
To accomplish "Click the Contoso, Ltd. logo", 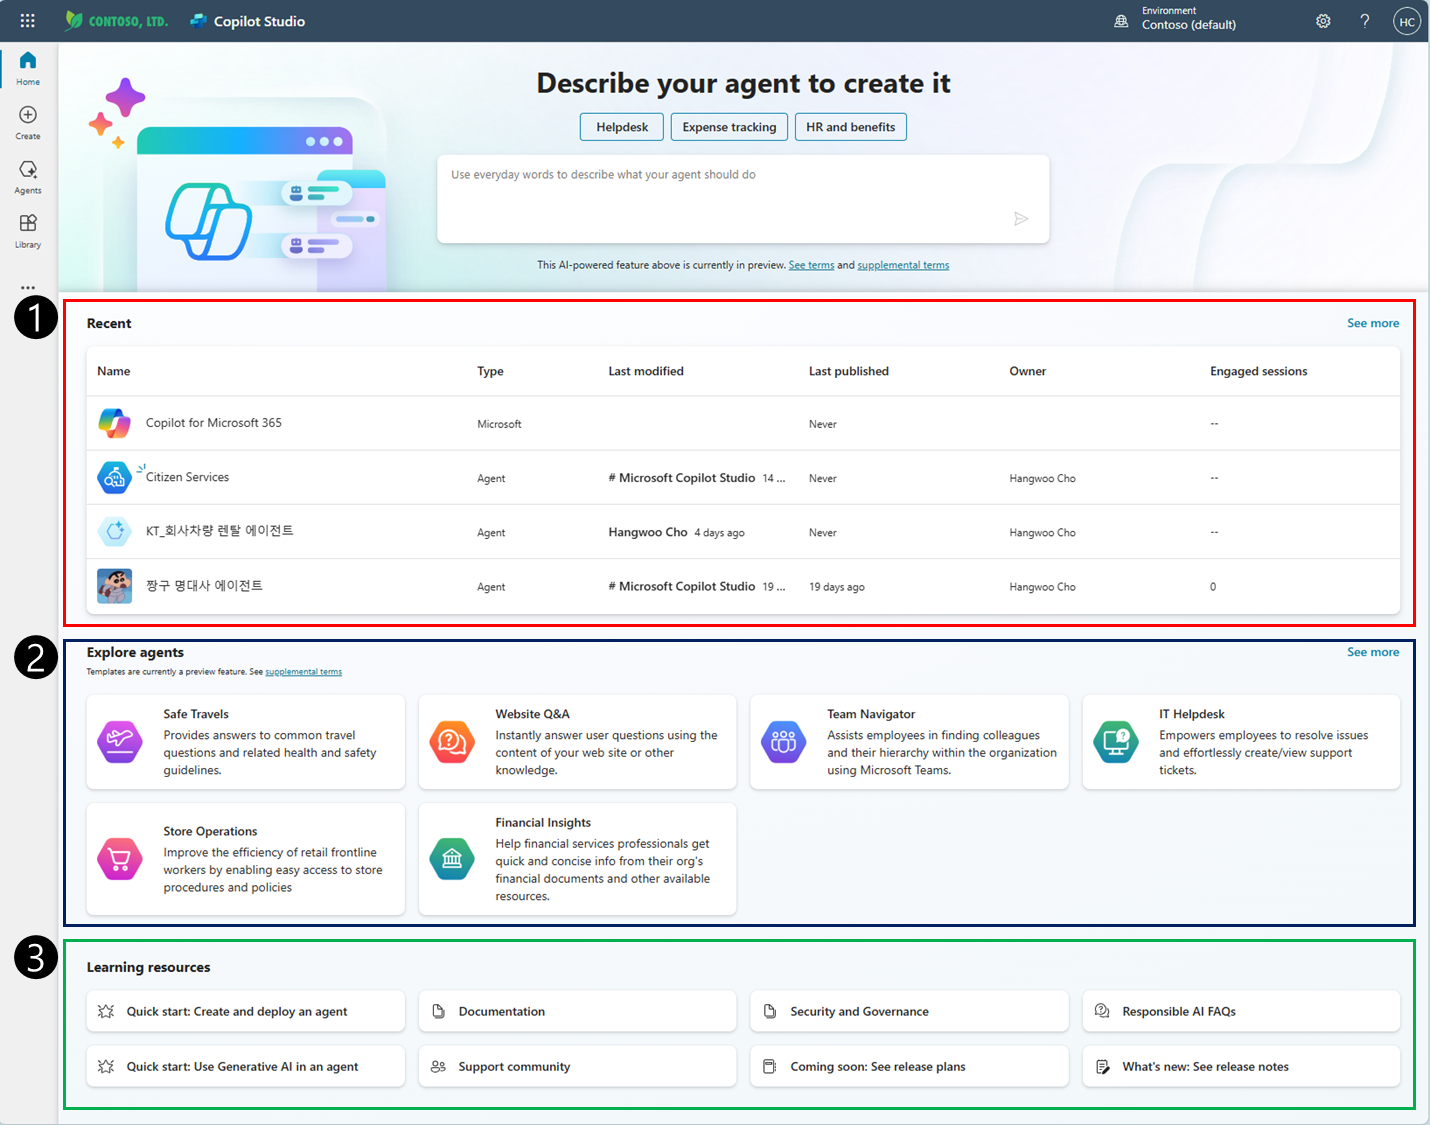I will [x=116, y=21].
